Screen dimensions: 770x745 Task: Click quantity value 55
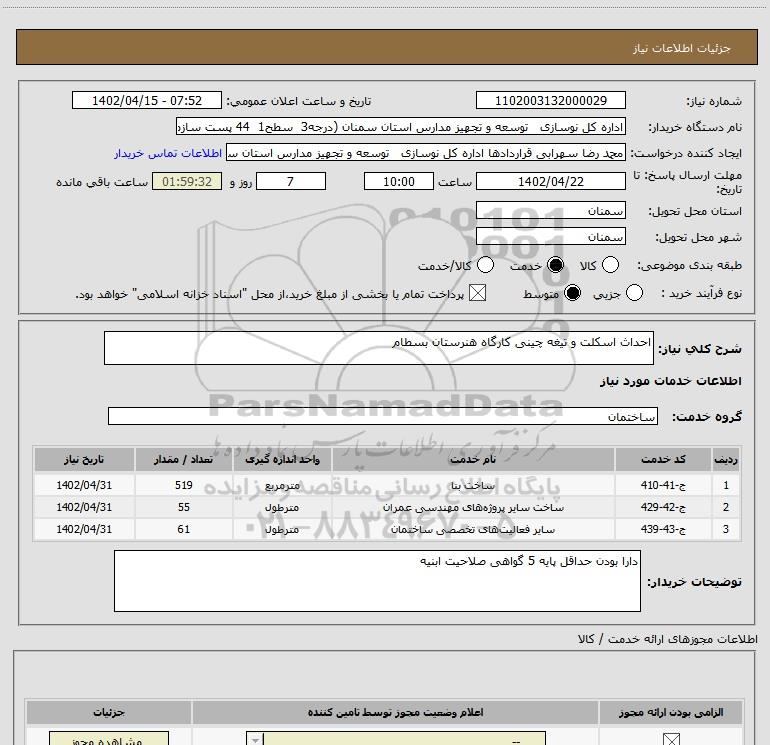point(184,507)
